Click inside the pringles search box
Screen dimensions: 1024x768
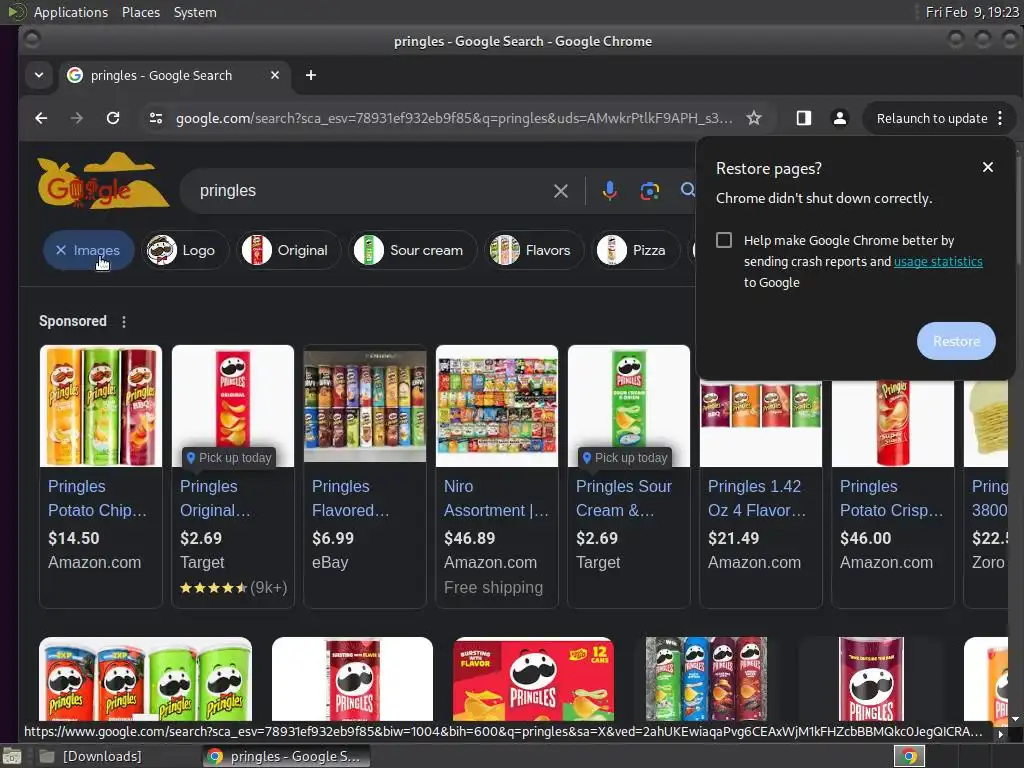366,191
